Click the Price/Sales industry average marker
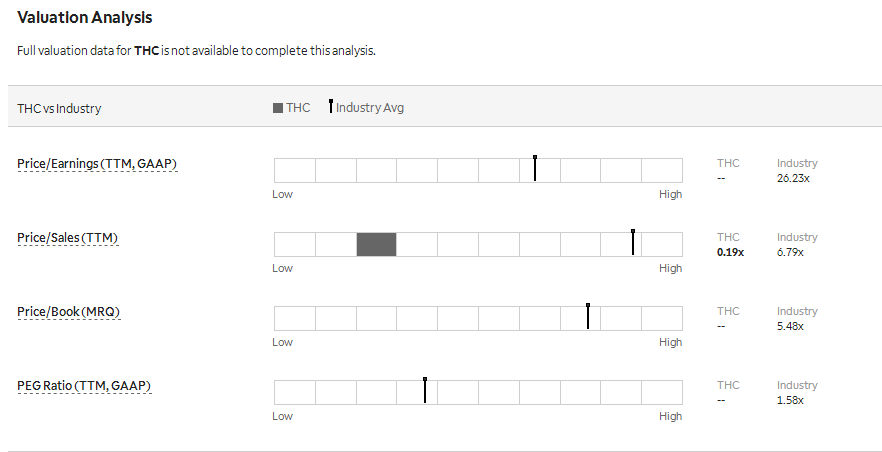This screenshot has width=882, height=452. click(x=633, y=242)
